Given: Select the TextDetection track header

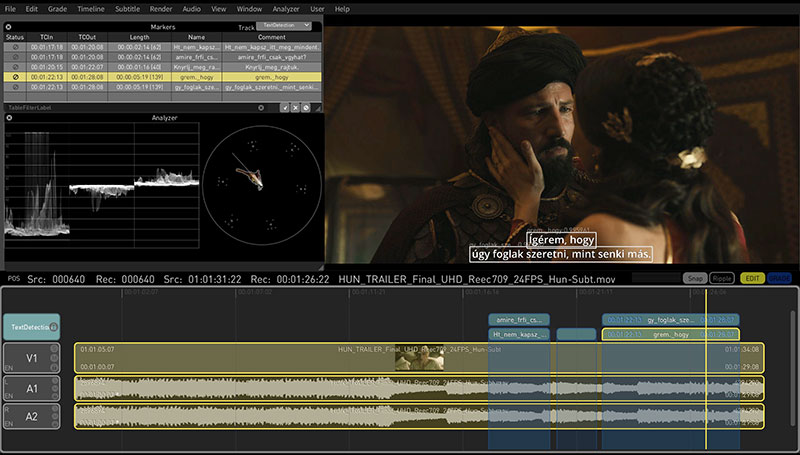Looking at the screenshot, I should click(x=32, y=327).
